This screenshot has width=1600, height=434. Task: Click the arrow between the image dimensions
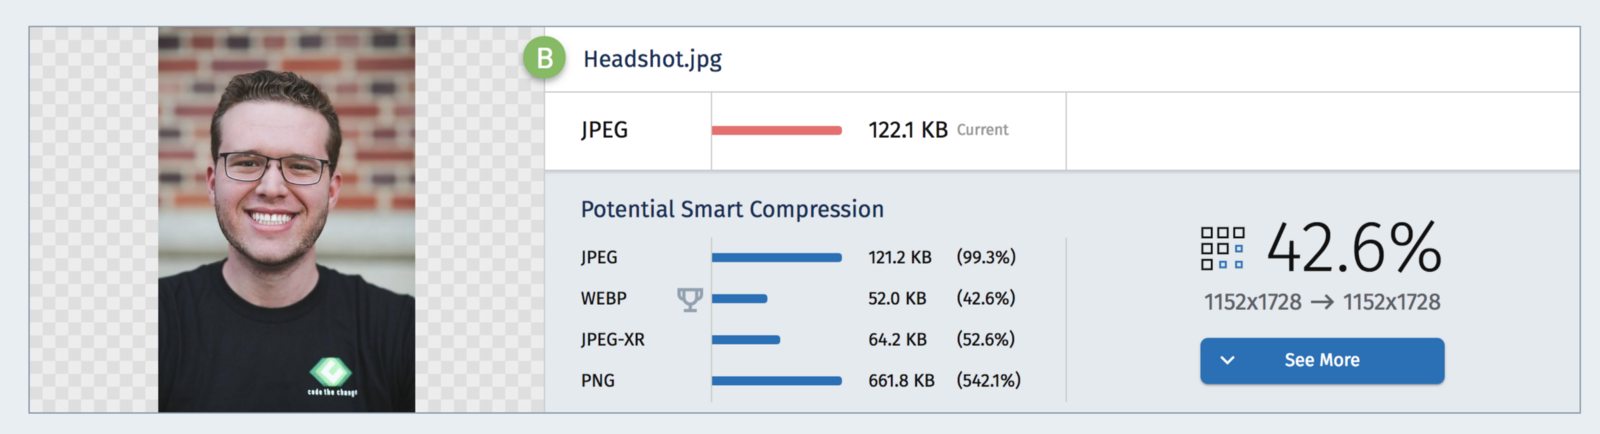[x=1322, y=302]
